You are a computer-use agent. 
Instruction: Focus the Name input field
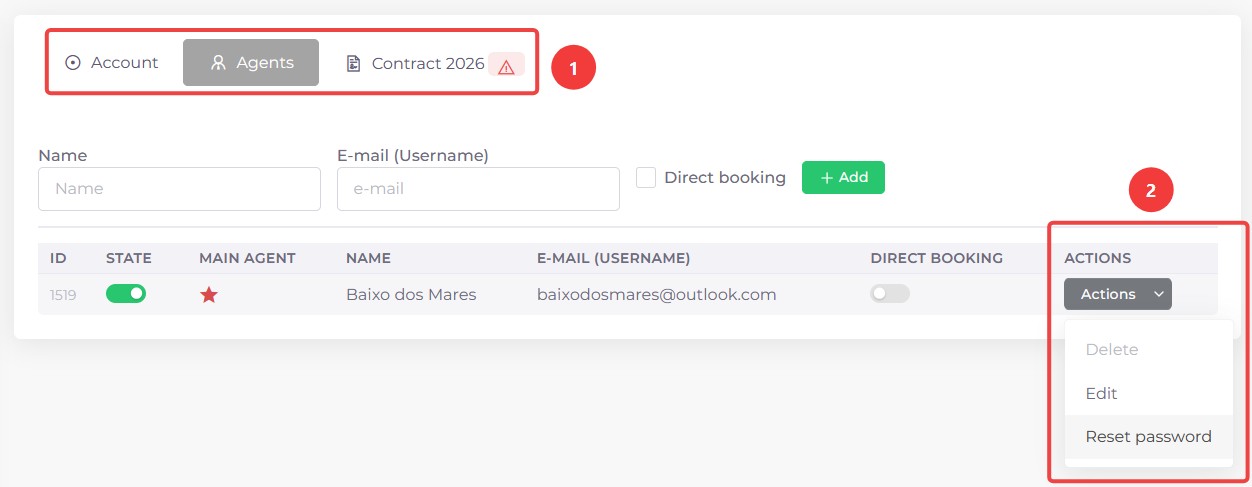(x=179, y=188)
